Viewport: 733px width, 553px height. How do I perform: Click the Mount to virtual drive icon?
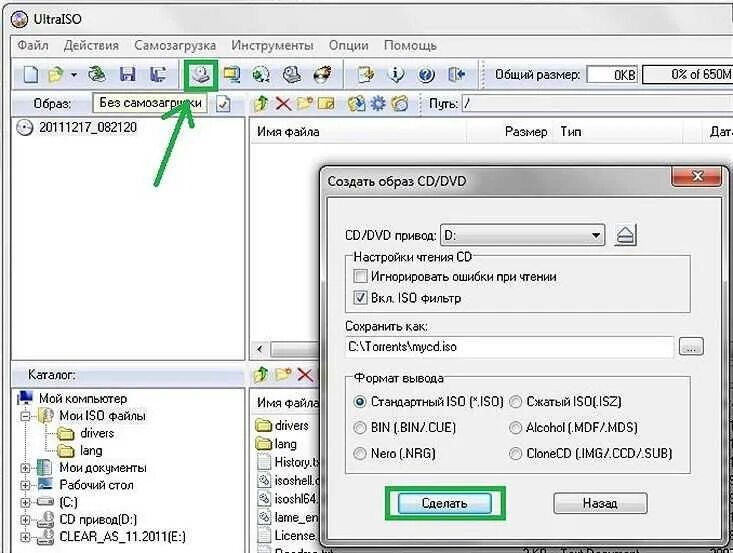coord(292,75)
